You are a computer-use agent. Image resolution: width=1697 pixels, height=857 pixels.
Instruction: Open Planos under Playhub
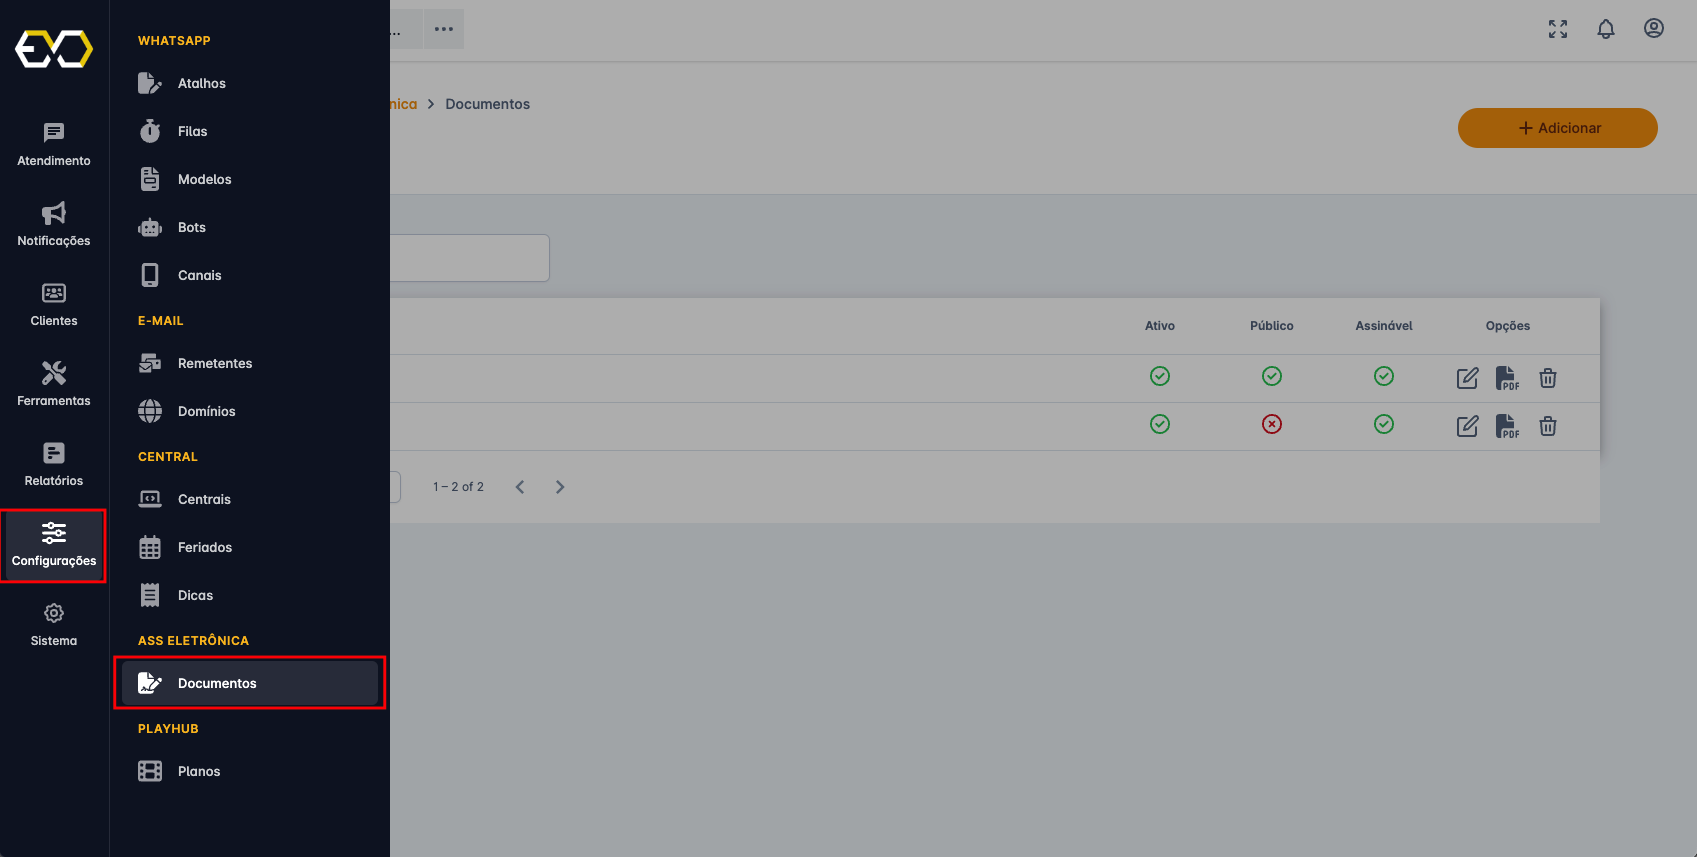[198, 771]
